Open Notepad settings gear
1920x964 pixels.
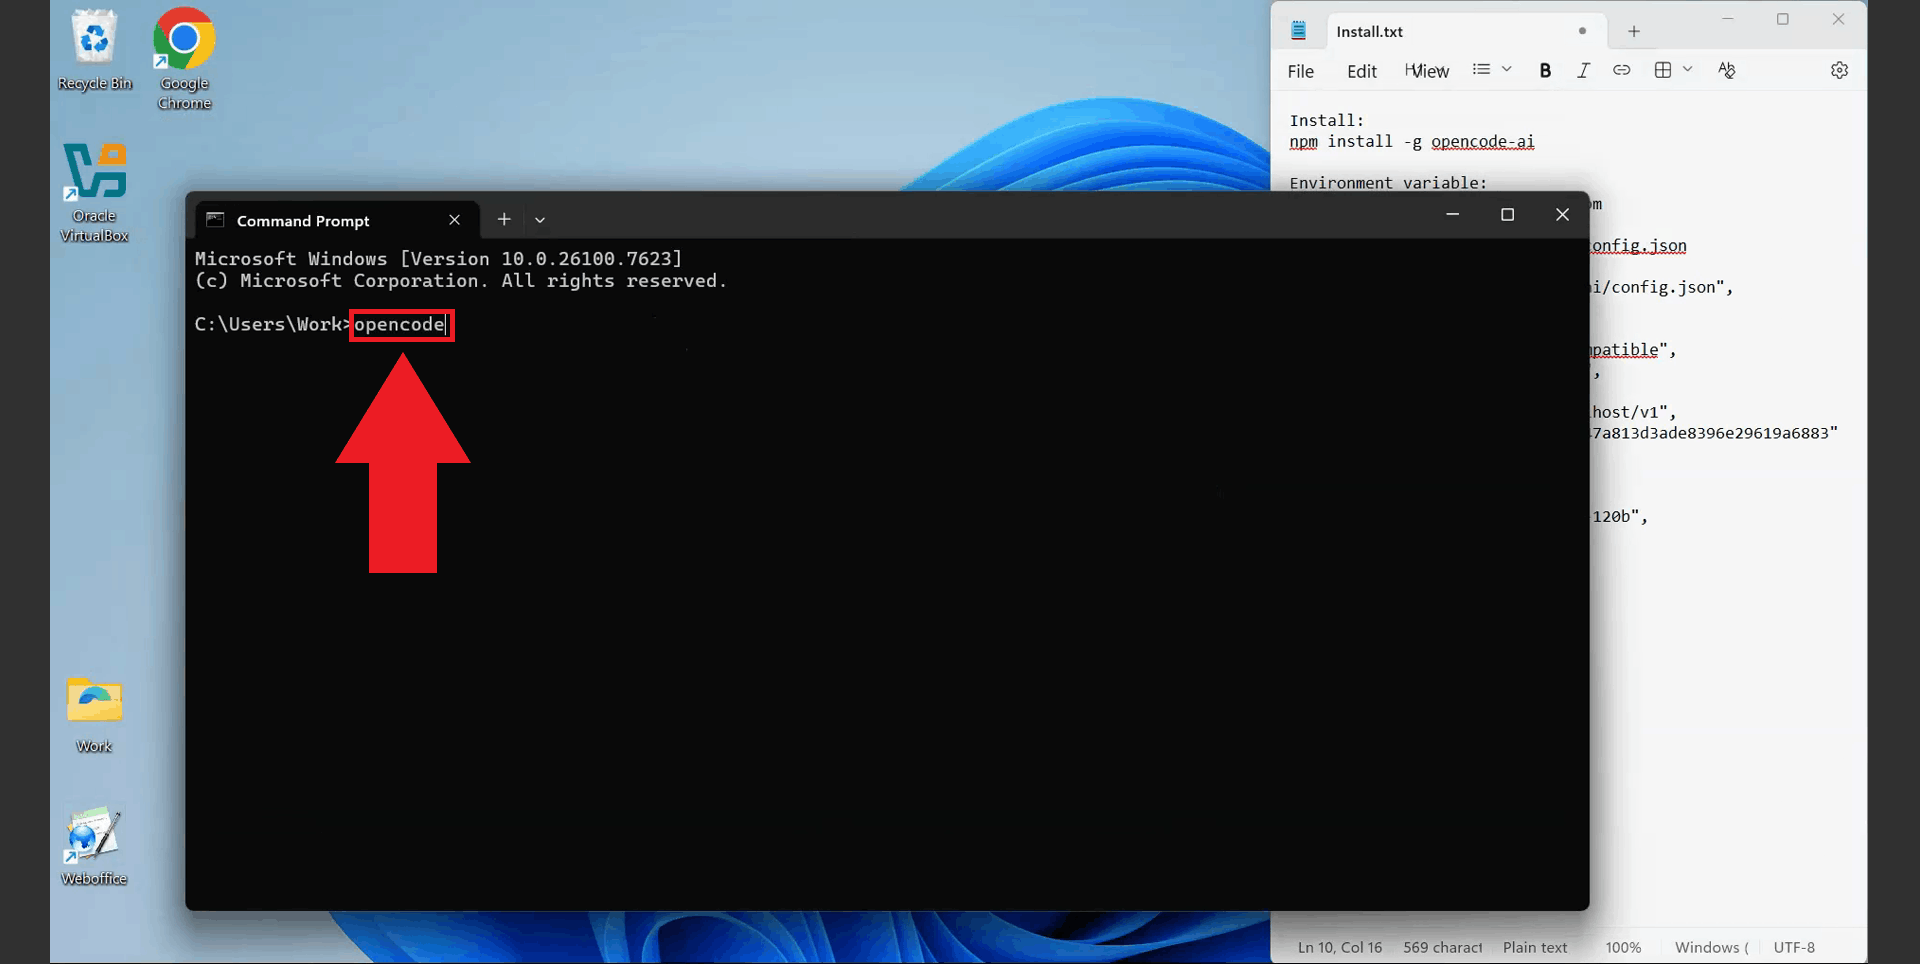pos(1840,70)
